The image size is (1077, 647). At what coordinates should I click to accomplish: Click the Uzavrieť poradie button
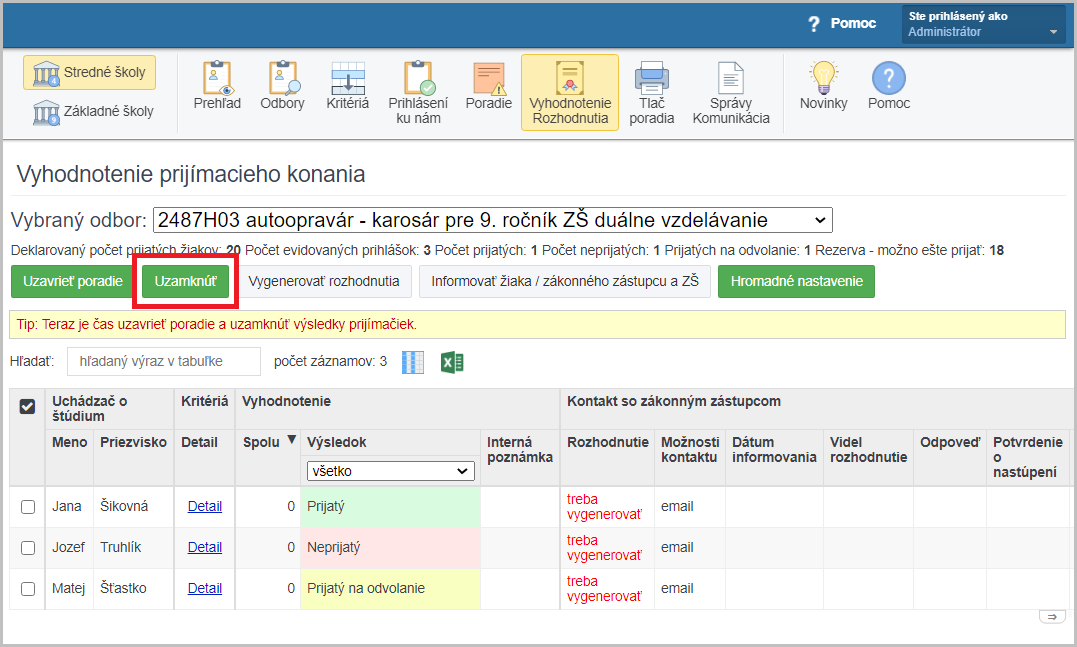point(73,282)
